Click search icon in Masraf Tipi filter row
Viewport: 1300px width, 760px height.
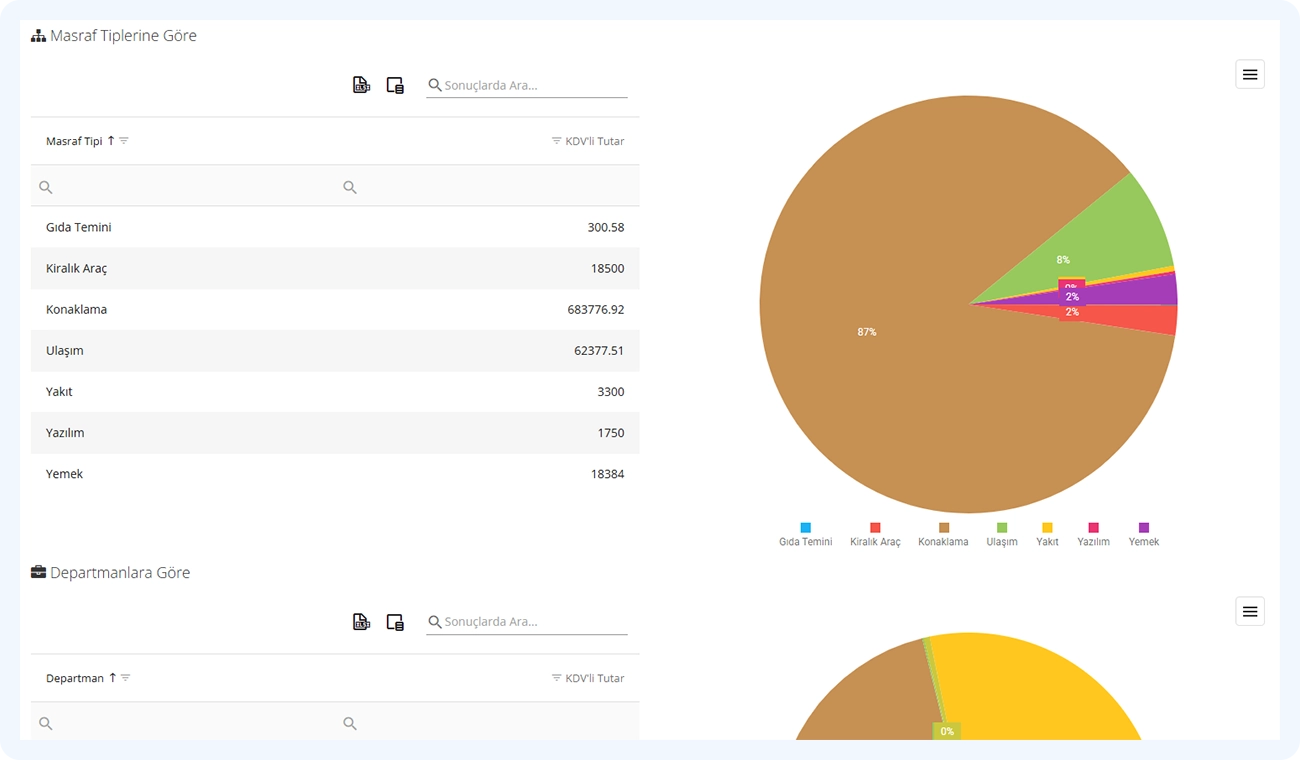click(x=46, y=187)
